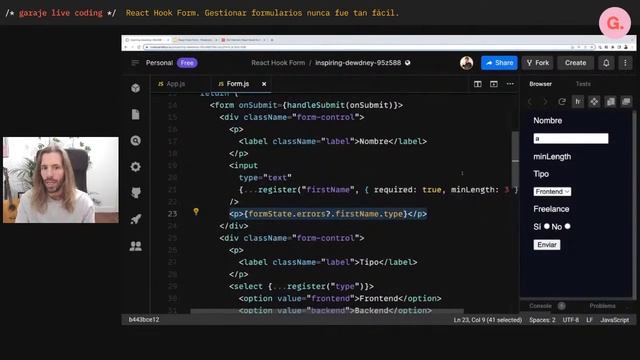
Task: Open the Search panel in sidebar
Action: (136, 141)
